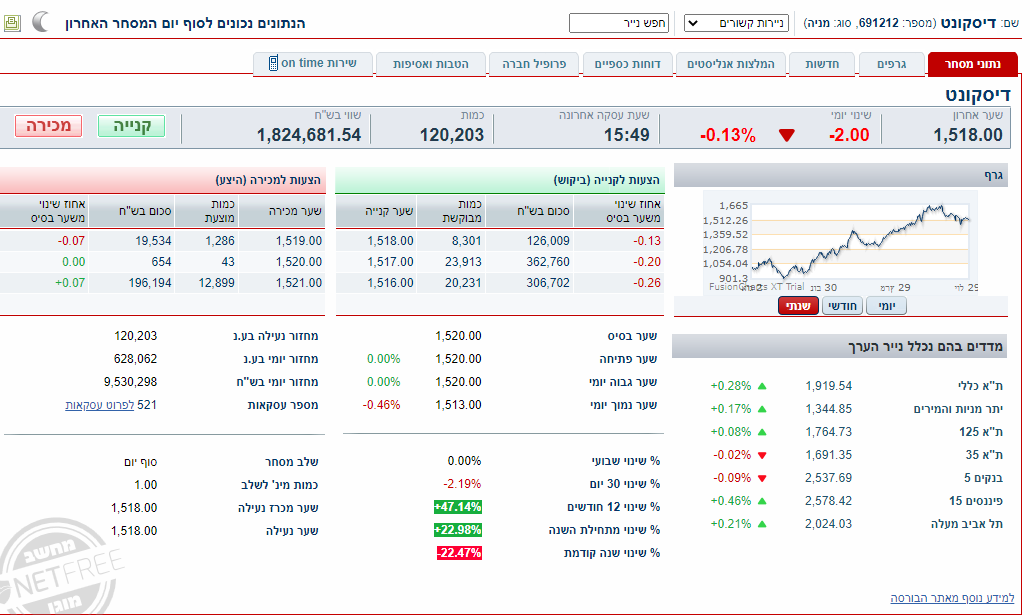Image resolution: width=1030 pixels, height=615 pixels.
Task: Select the חודשי chart range button
Action: 842,306
